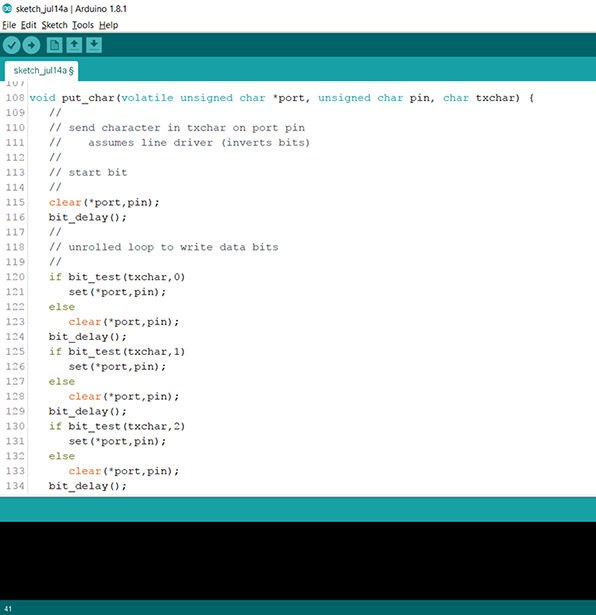Click the '// start bit' comment
The width and height of the screenshot is (596, 615).
pos(88,172)
